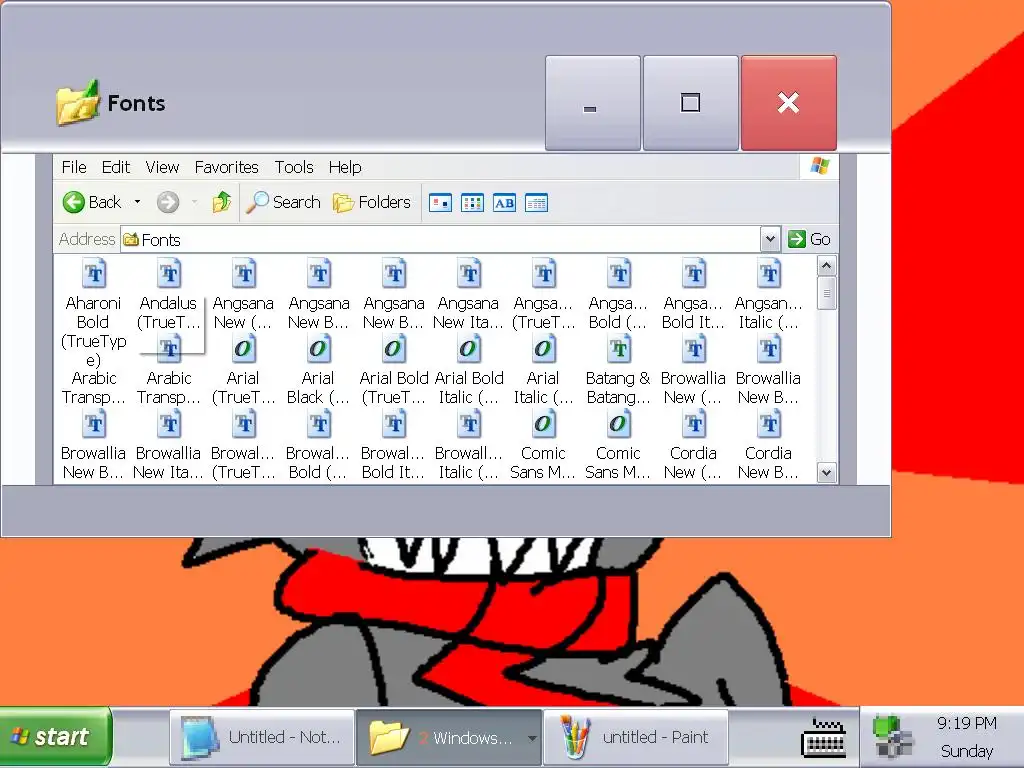Select the Andalus font icon
Screen dimensions: 1024x768
click(x=169, y=272)
